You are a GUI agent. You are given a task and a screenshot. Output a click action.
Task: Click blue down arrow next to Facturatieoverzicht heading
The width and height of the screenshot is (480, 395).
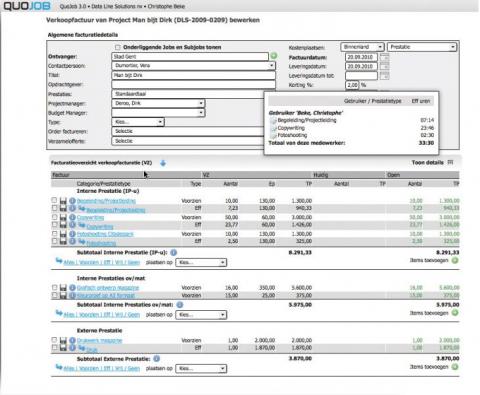[x=163, y=163]
